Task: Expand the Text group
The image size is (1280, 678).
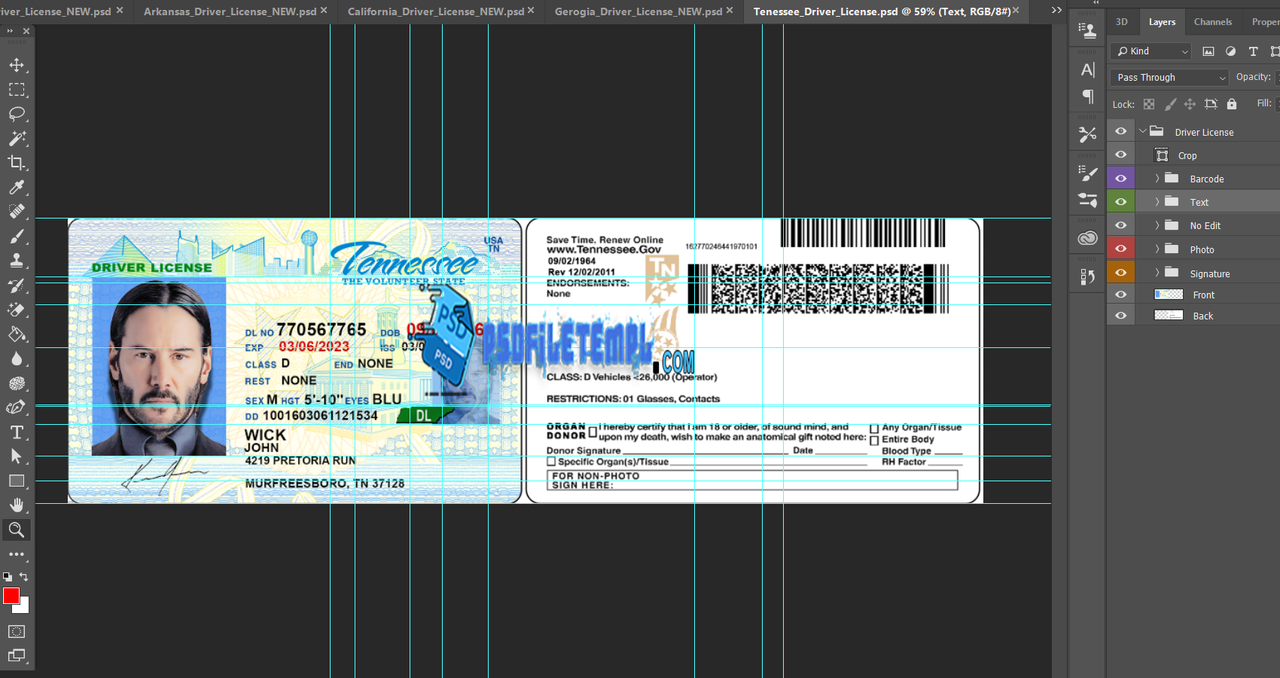Action: coord(1157,202)
